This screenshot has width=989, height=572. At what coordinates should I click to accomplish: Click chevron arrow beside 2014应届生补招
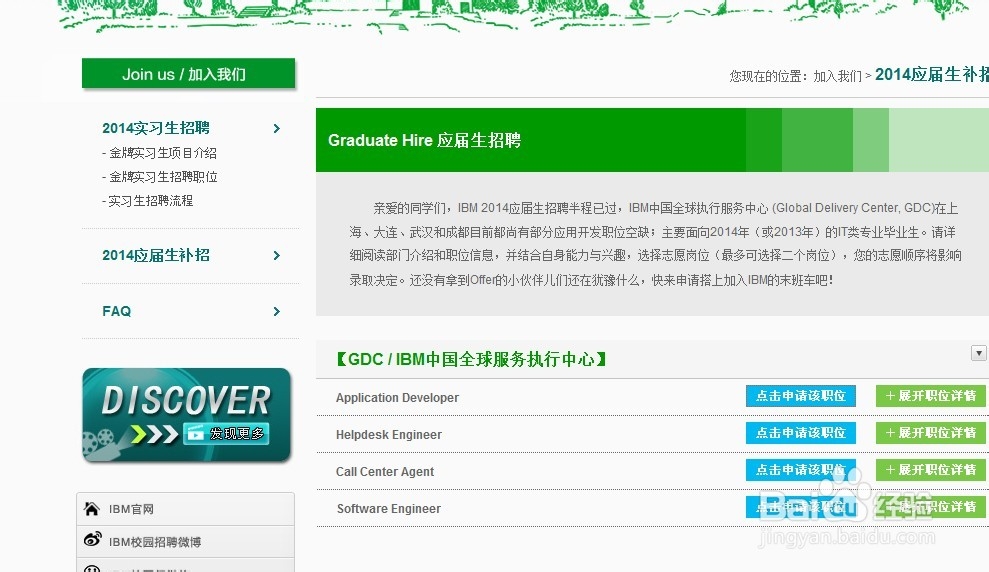[x=276, y=255]
